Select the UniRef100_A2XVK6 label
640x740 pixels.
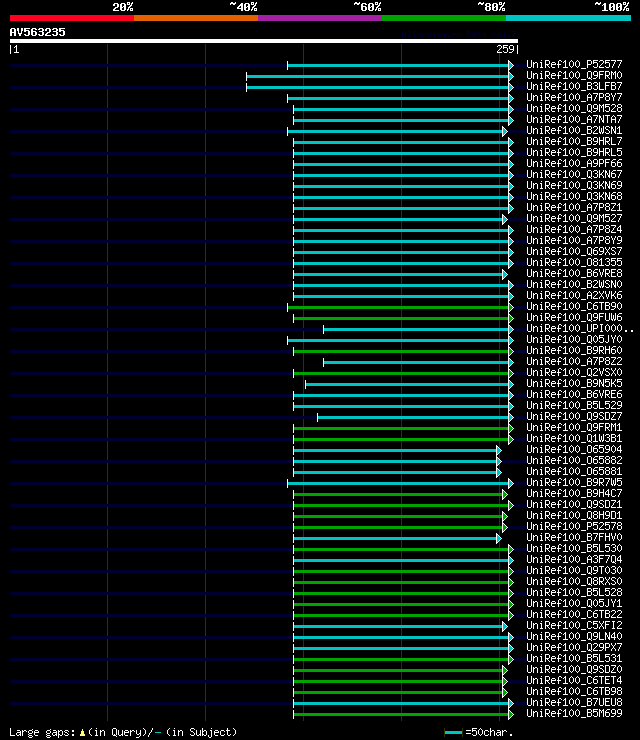pos(574,295)
